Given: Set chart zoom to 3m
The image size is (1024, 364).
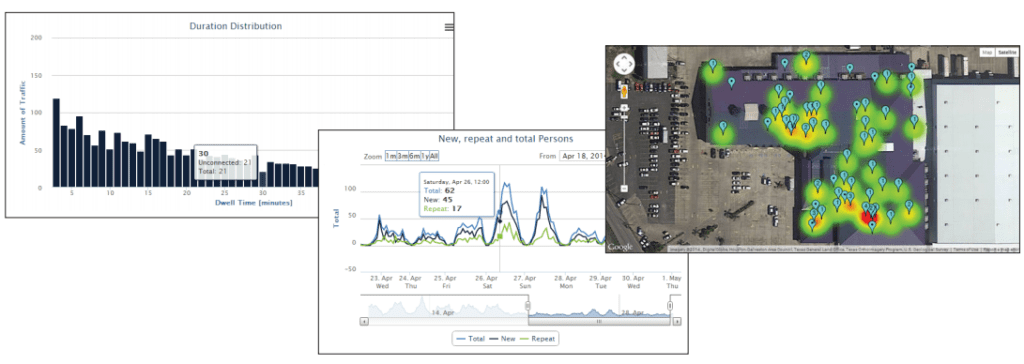Looking at the screenshot, I should point(402,156).
